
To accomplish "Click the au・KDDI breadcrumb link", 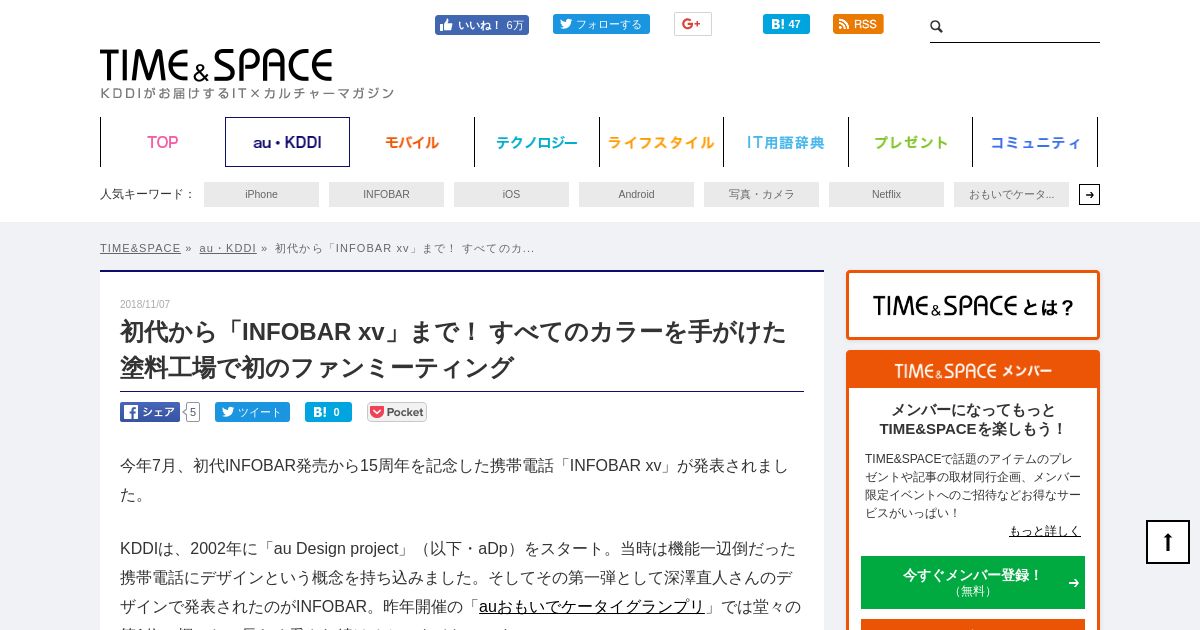I will pos(227,248).
